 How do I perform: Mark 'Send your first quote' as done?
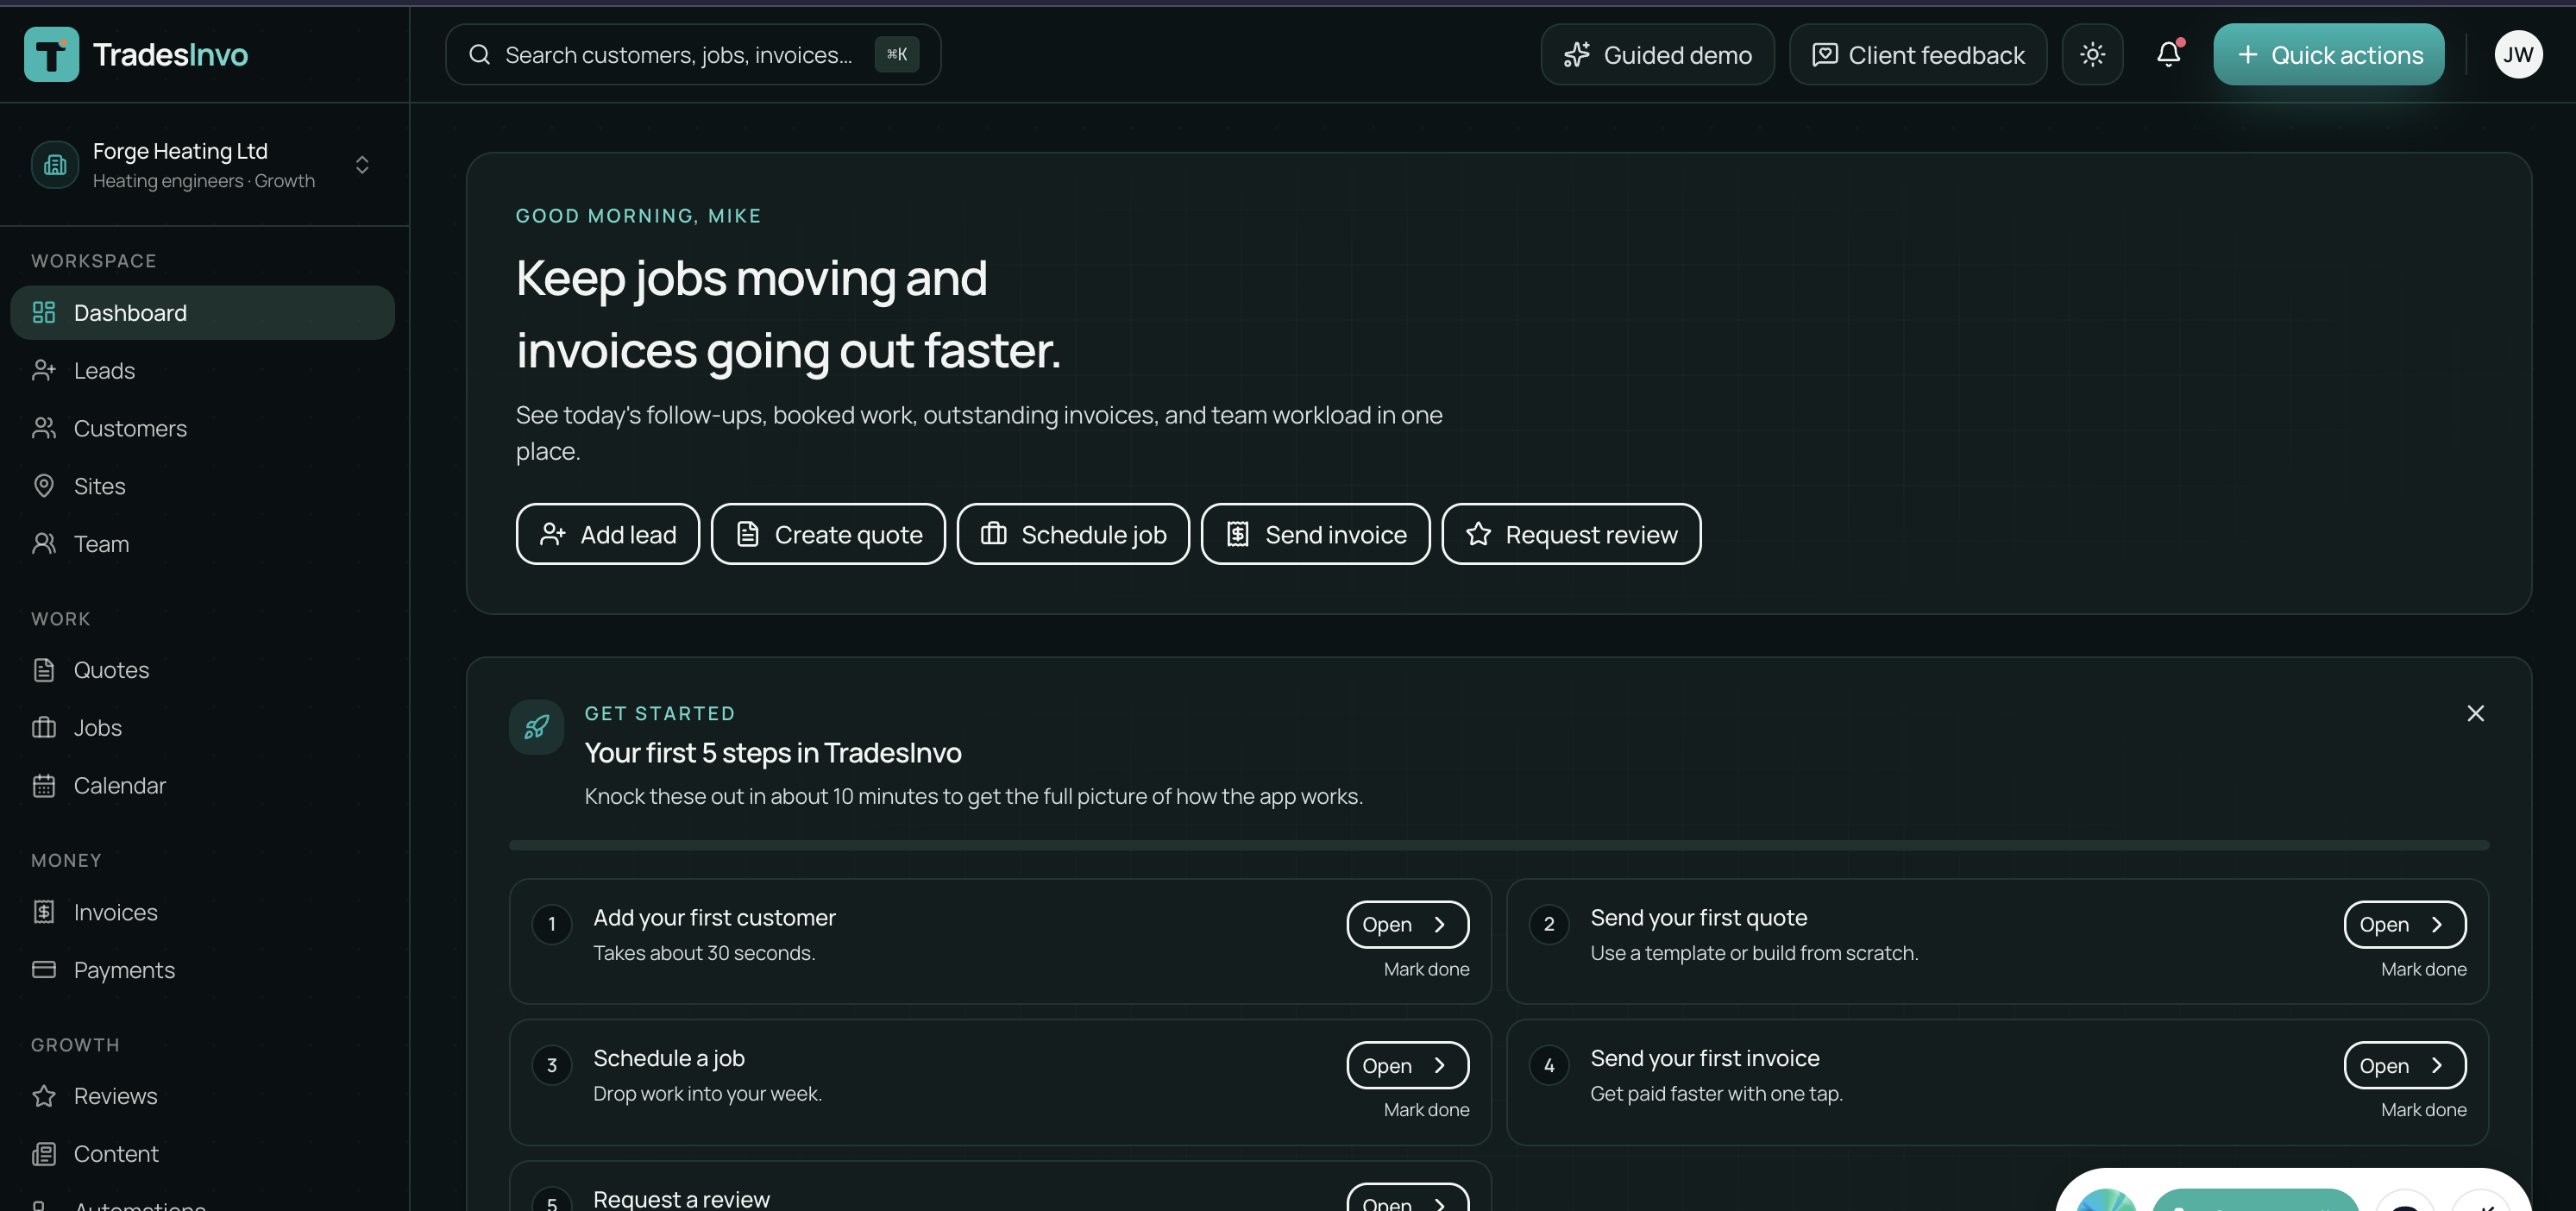click(x=2423, y=969)
